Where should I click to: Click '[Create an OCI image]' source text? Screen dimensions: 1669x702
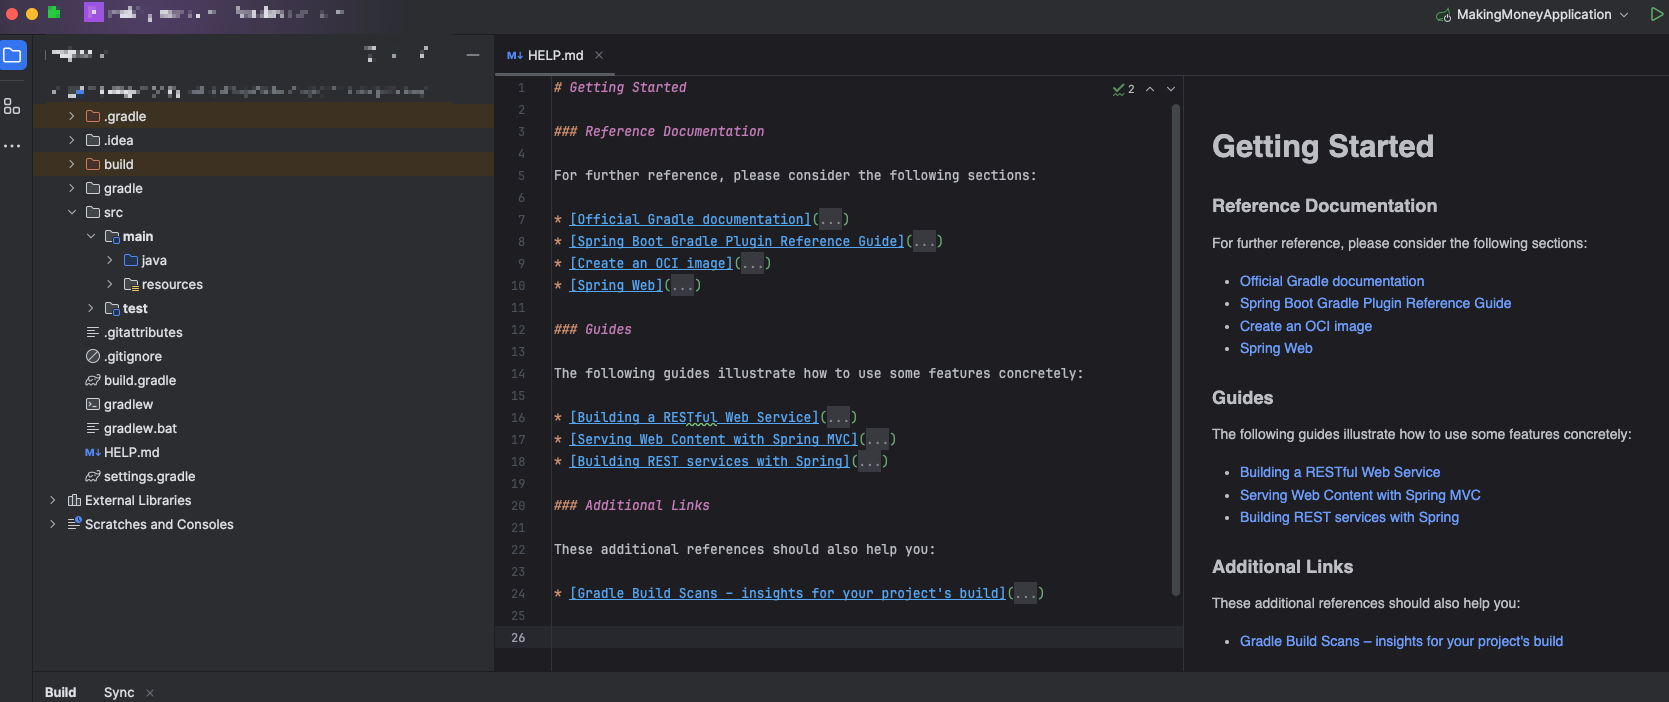pyautogui.click(x=651, y=263)
